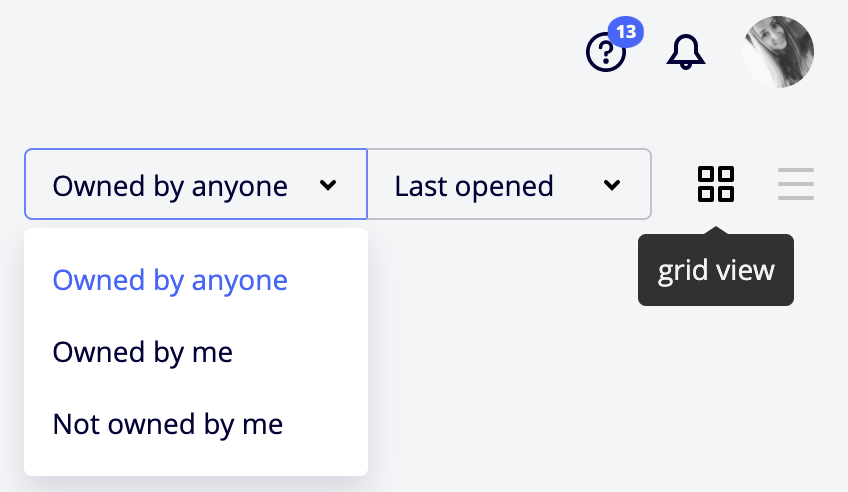Image resolution: width=848 pixels, height=492 pixels.
Task: Choose the Owned by me option
Action: click(x=143, y=352)
